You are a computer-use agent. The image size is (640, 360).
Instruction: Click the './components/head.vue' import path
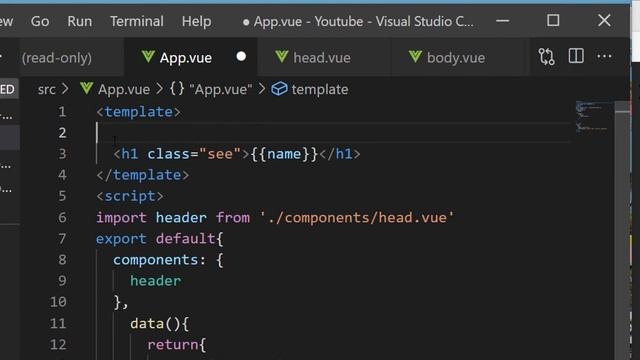click(x=357, y=218)
